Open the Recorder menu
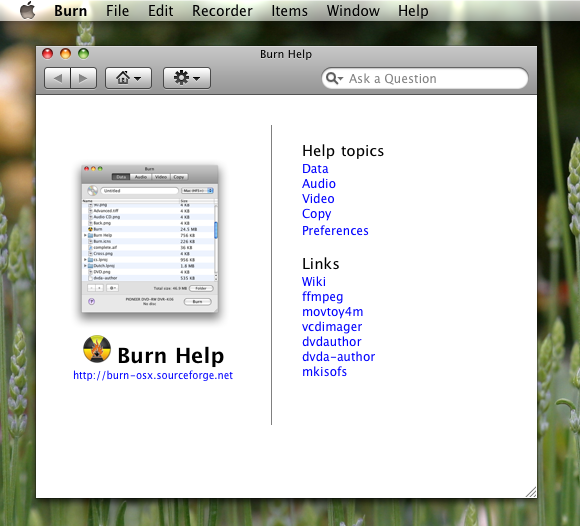The width and height of the screenshot is (580, 526). pyautogui.click(x=222, y=11)
